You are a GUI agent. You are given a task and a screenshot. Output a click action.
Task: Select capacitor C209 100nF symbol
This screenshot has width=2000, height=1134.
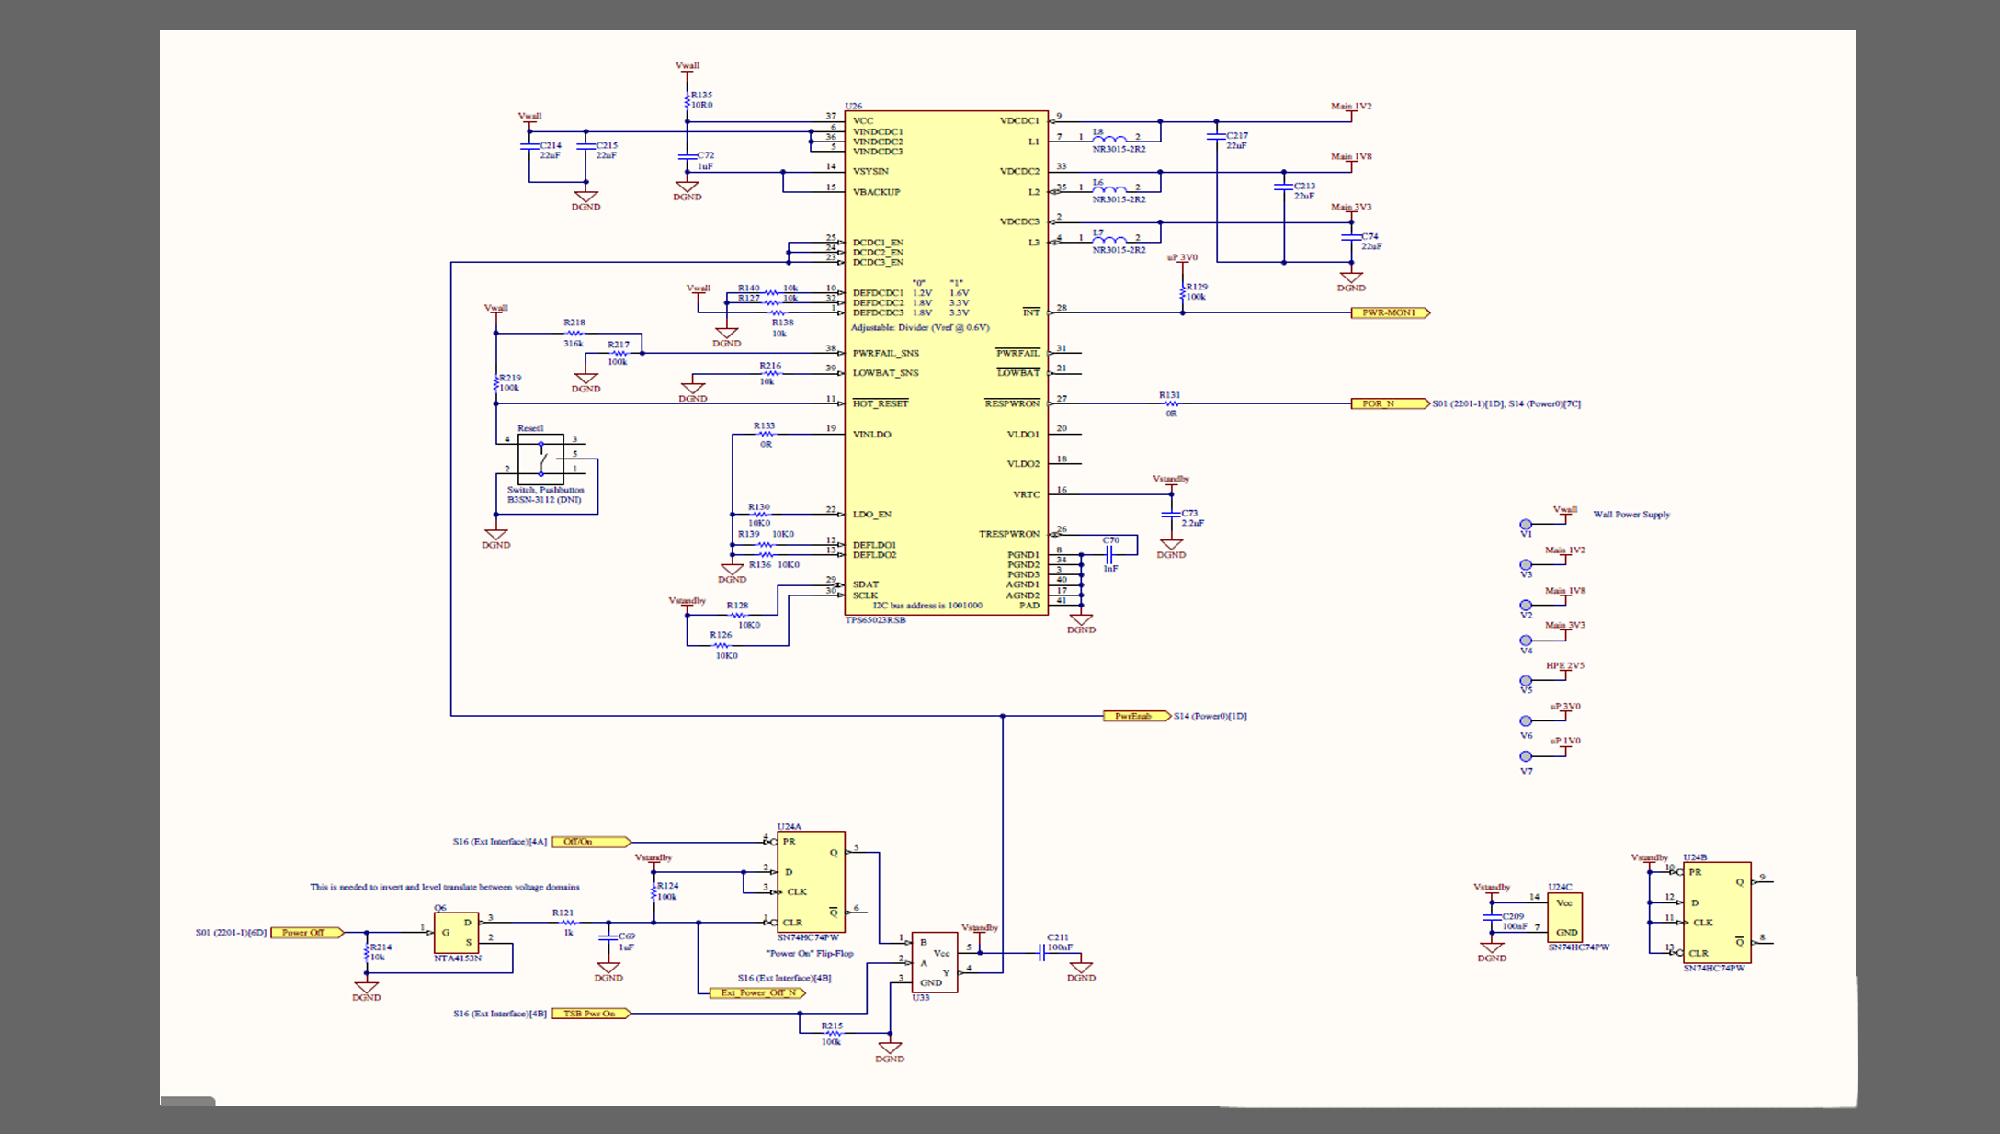coord(1492,917)
